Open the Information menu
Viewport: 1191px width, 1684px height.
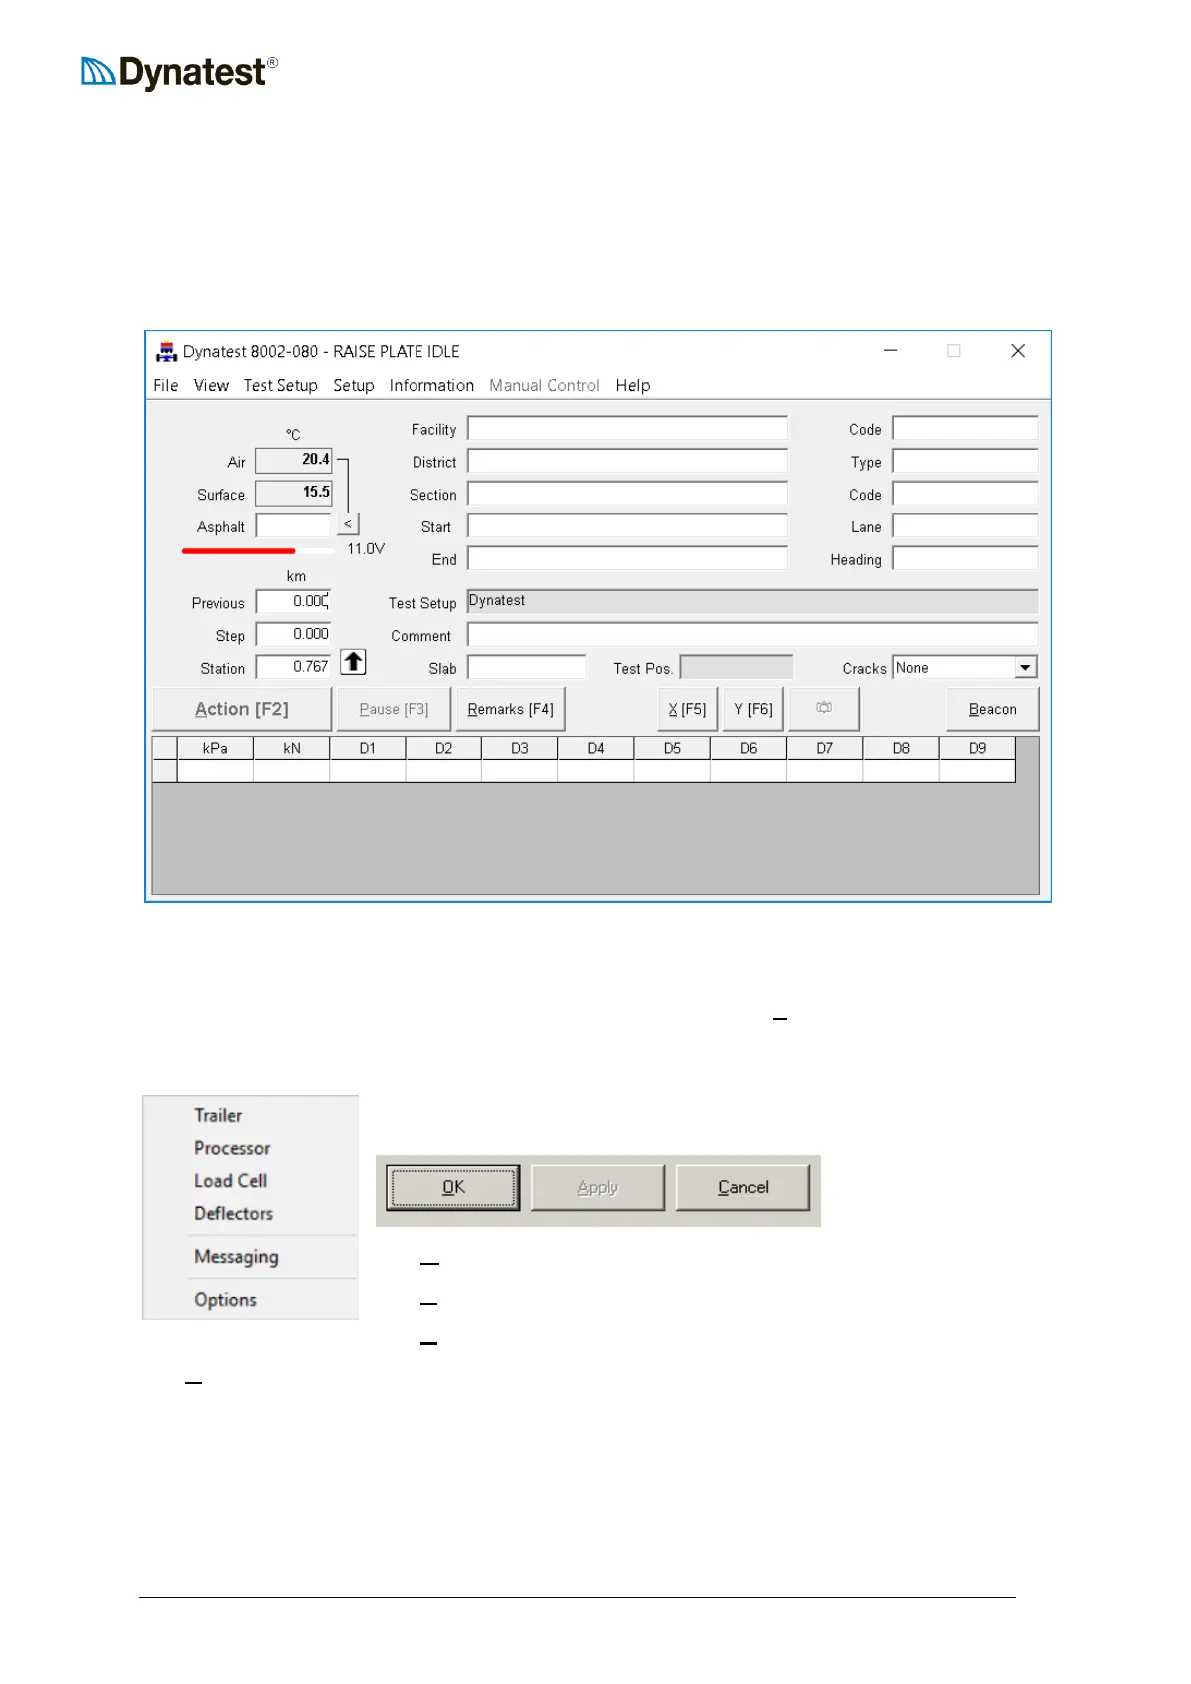point(432,386)
